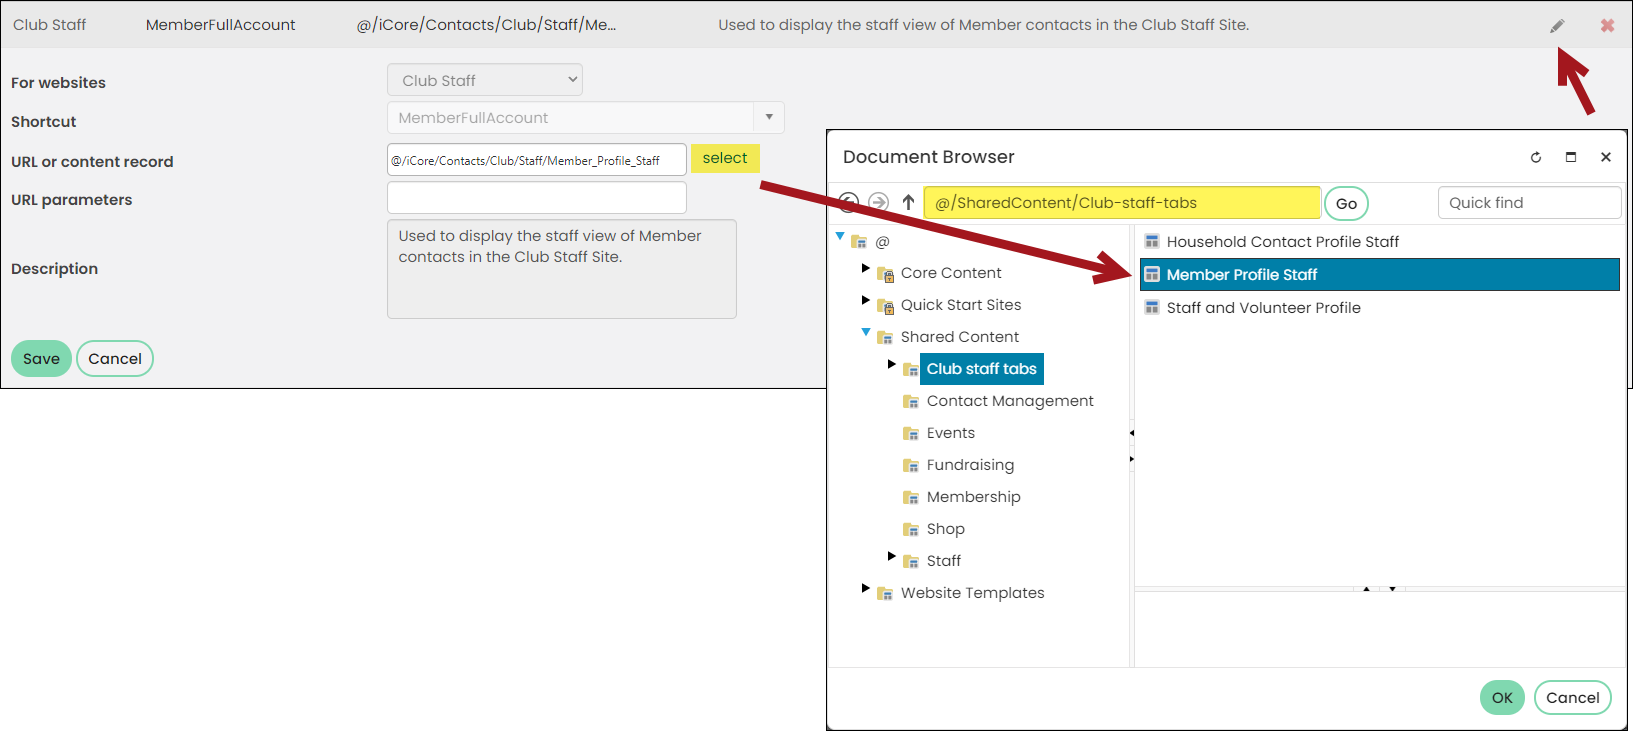Click the Staff and Volunteer Profile document icon
This screenshot has height=731, width=1633.
pyautogui.click(x=1152, y=307)
